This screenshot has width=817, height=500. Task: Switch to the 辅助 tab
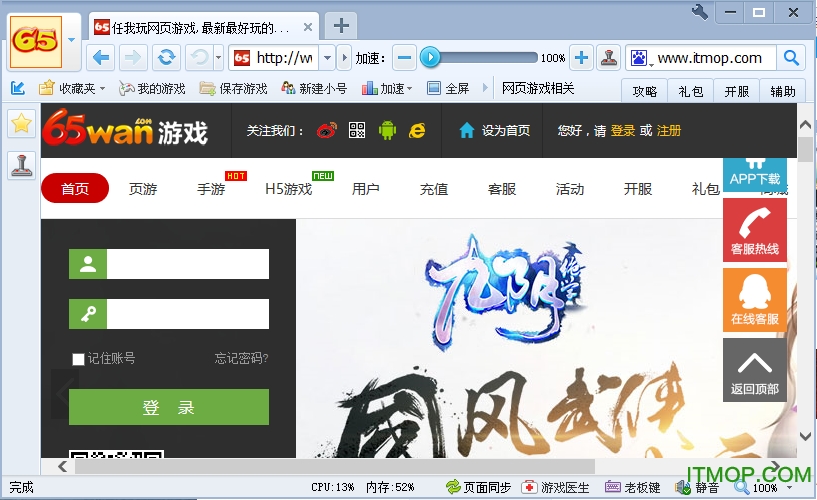click(783, 91)
